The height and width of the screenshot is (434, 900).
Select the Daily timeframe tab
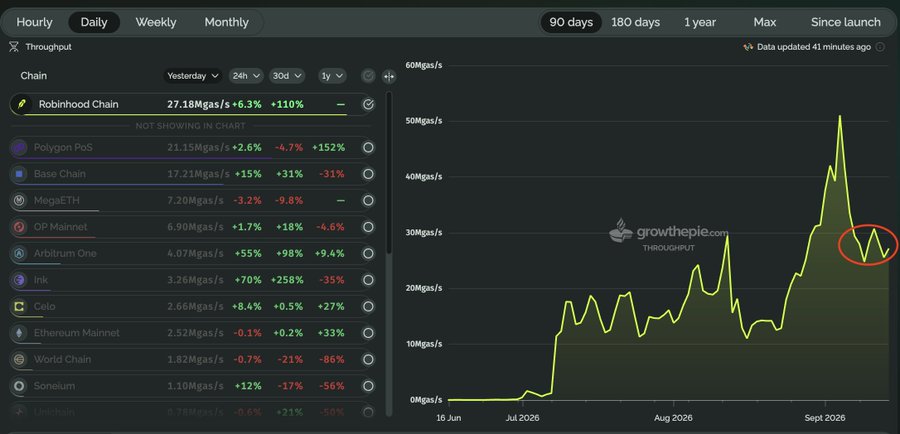(x=94, y=22)
